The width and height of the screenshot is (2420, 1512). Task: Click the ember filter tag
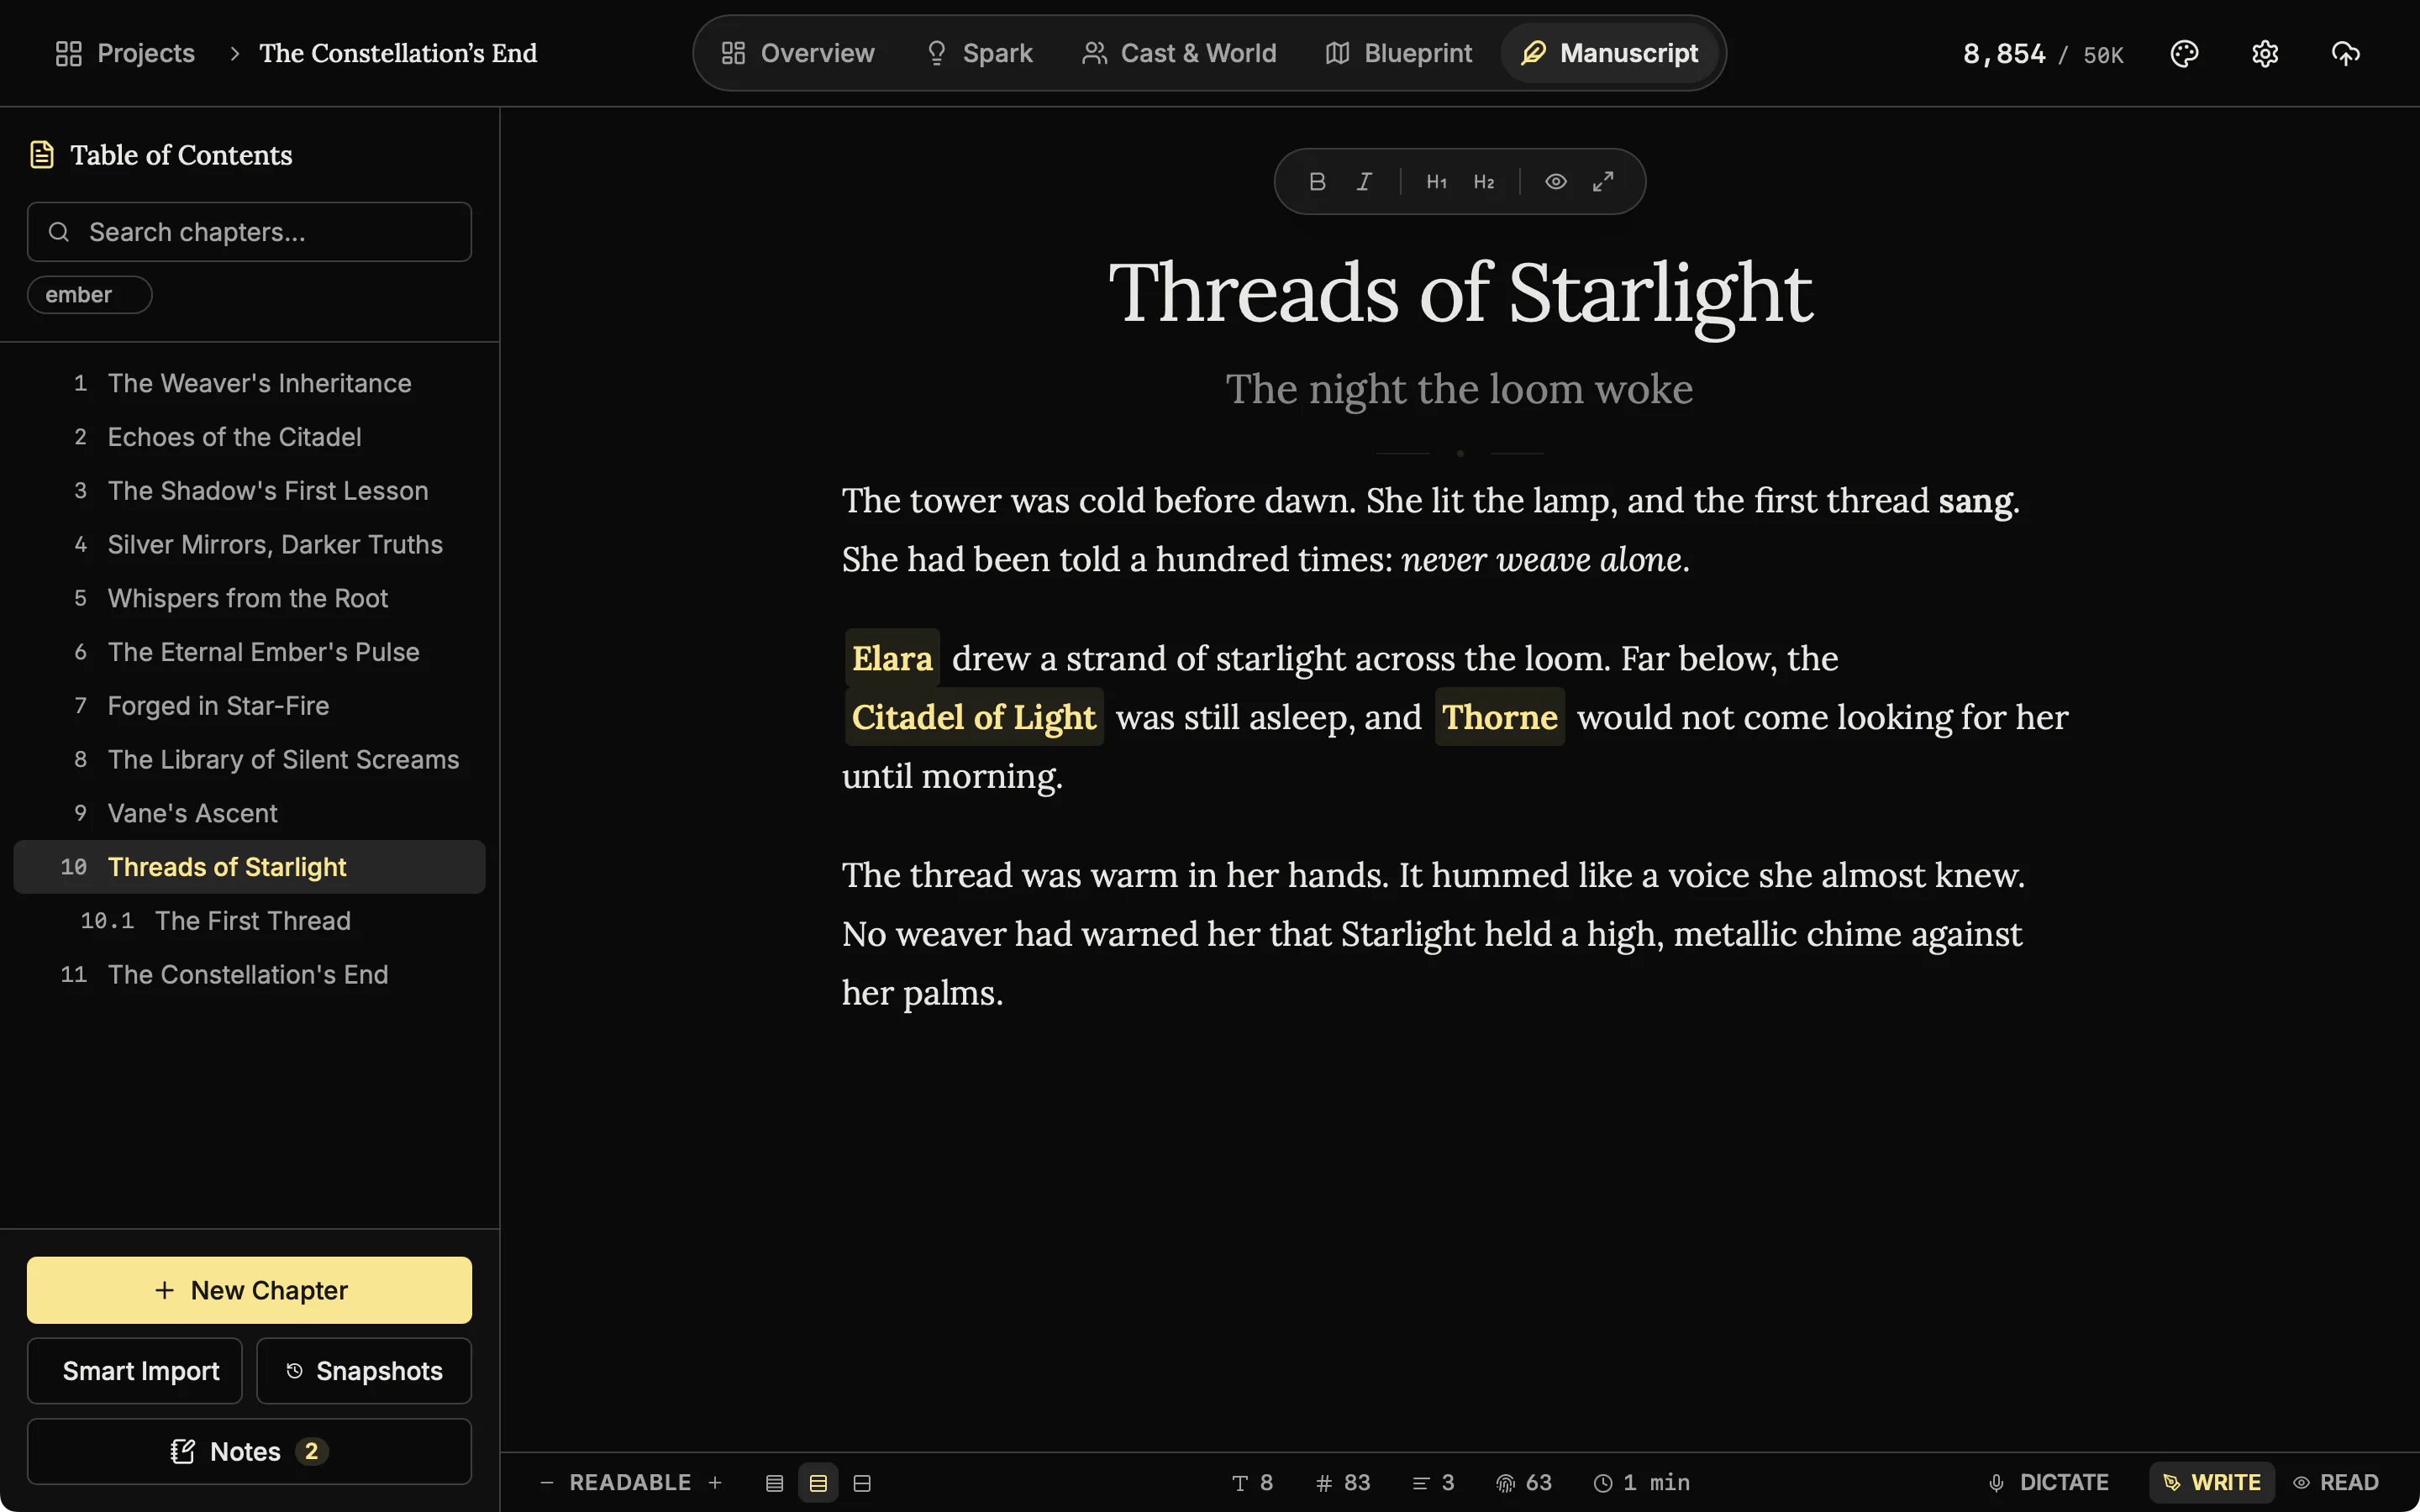(x=89, y=295)
